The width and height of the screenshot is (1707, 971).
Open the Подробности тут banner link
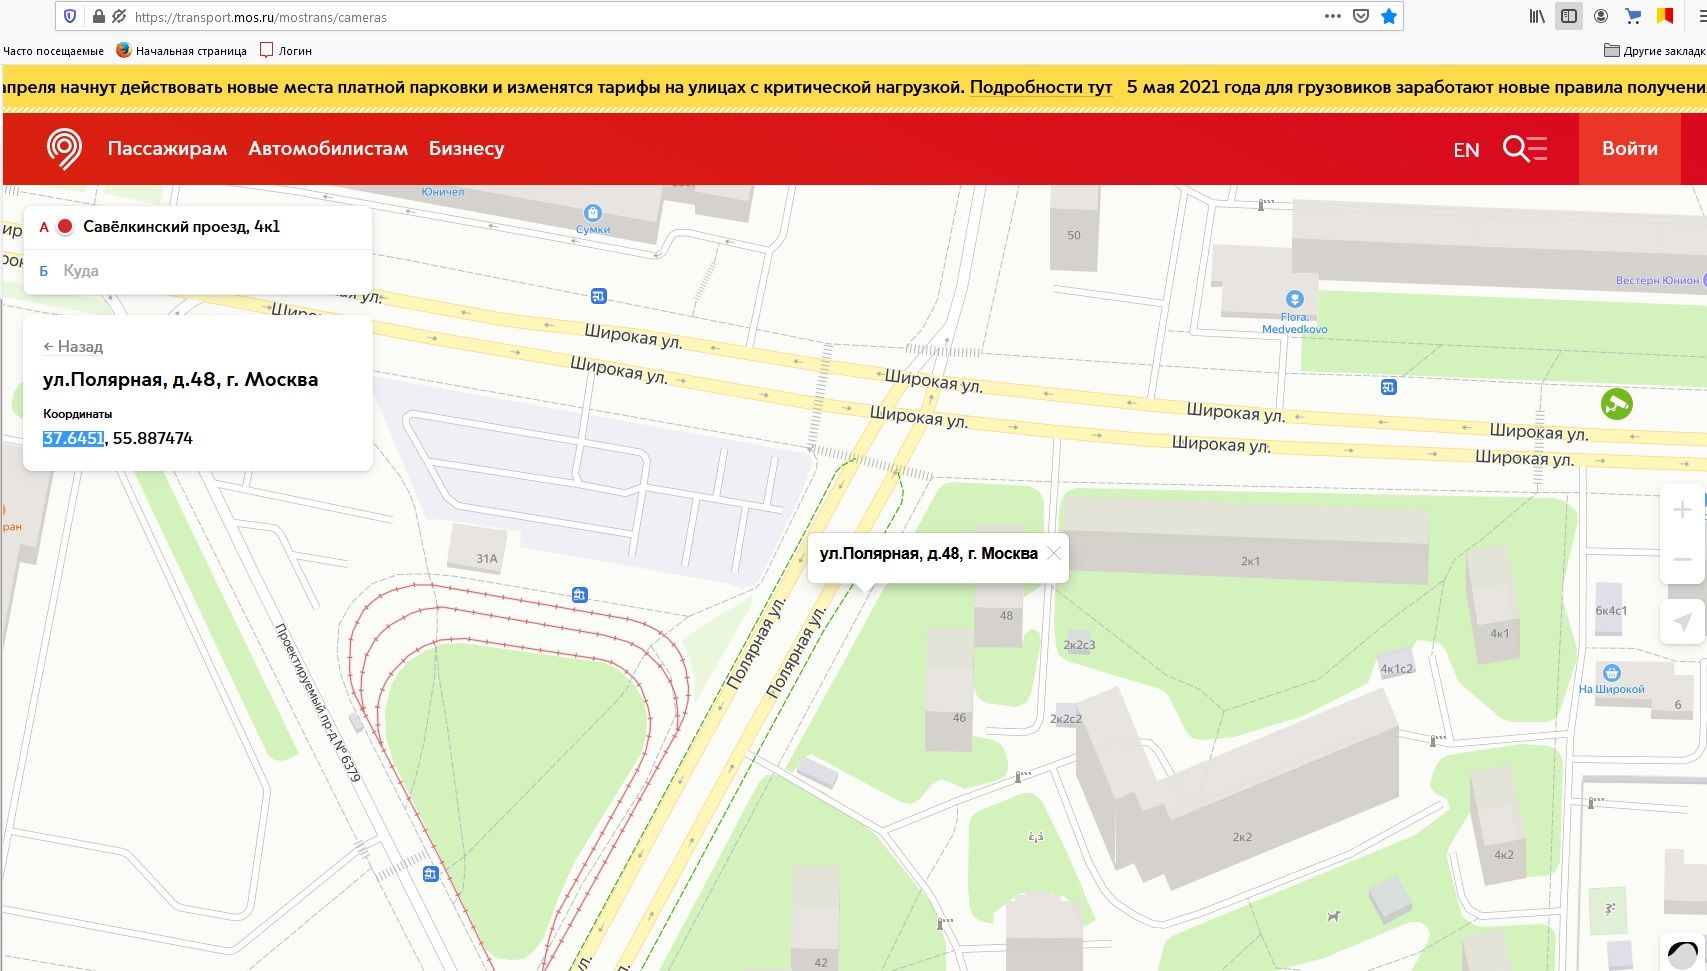1040,87
